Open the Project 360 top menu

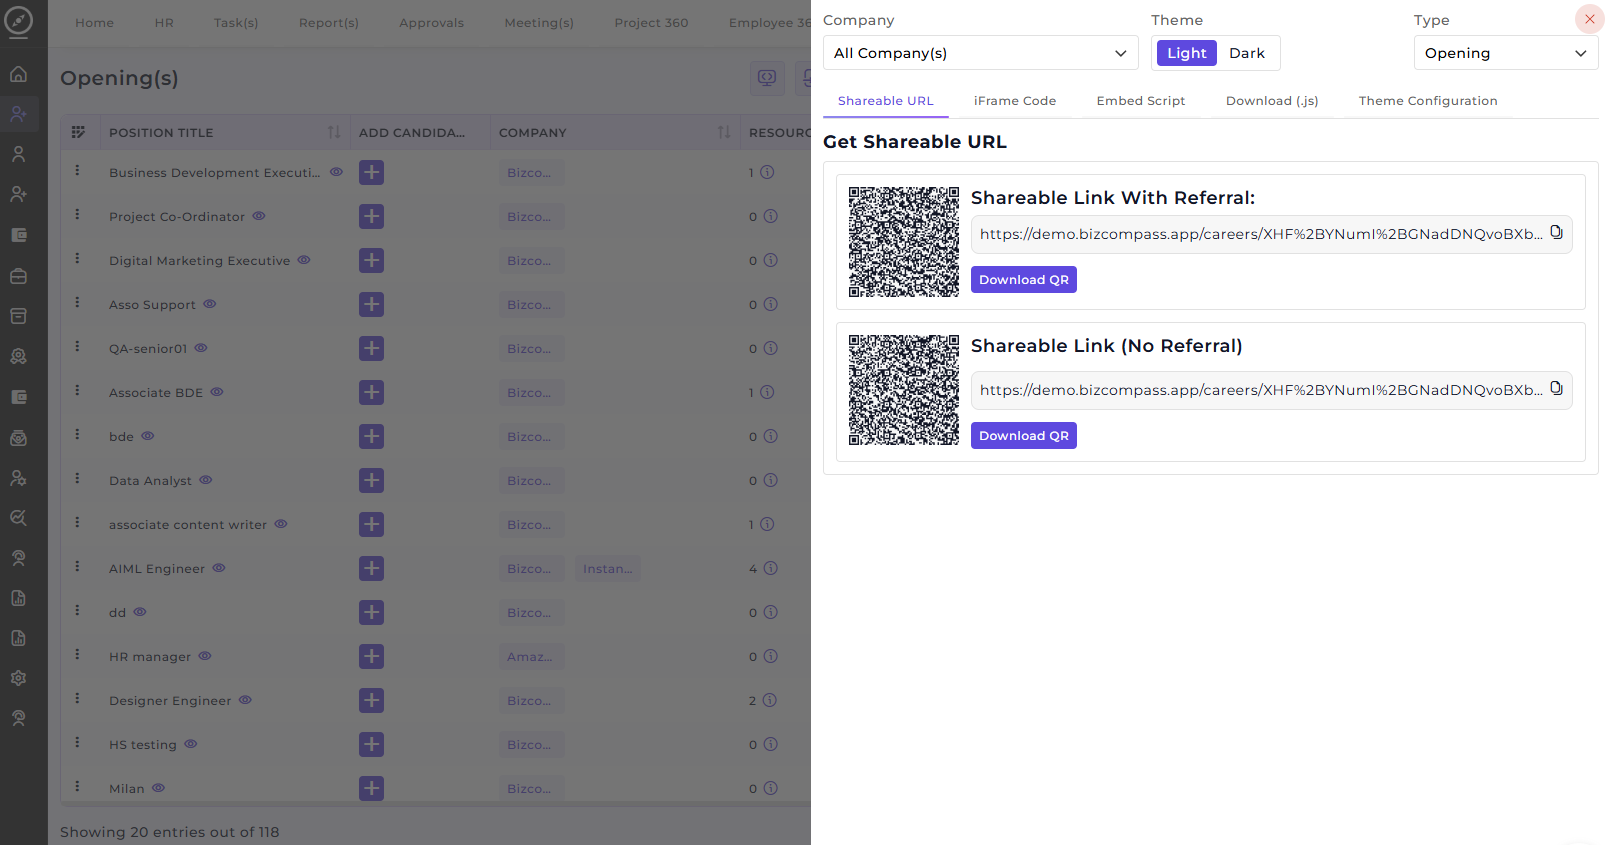(x=651, y=23)
